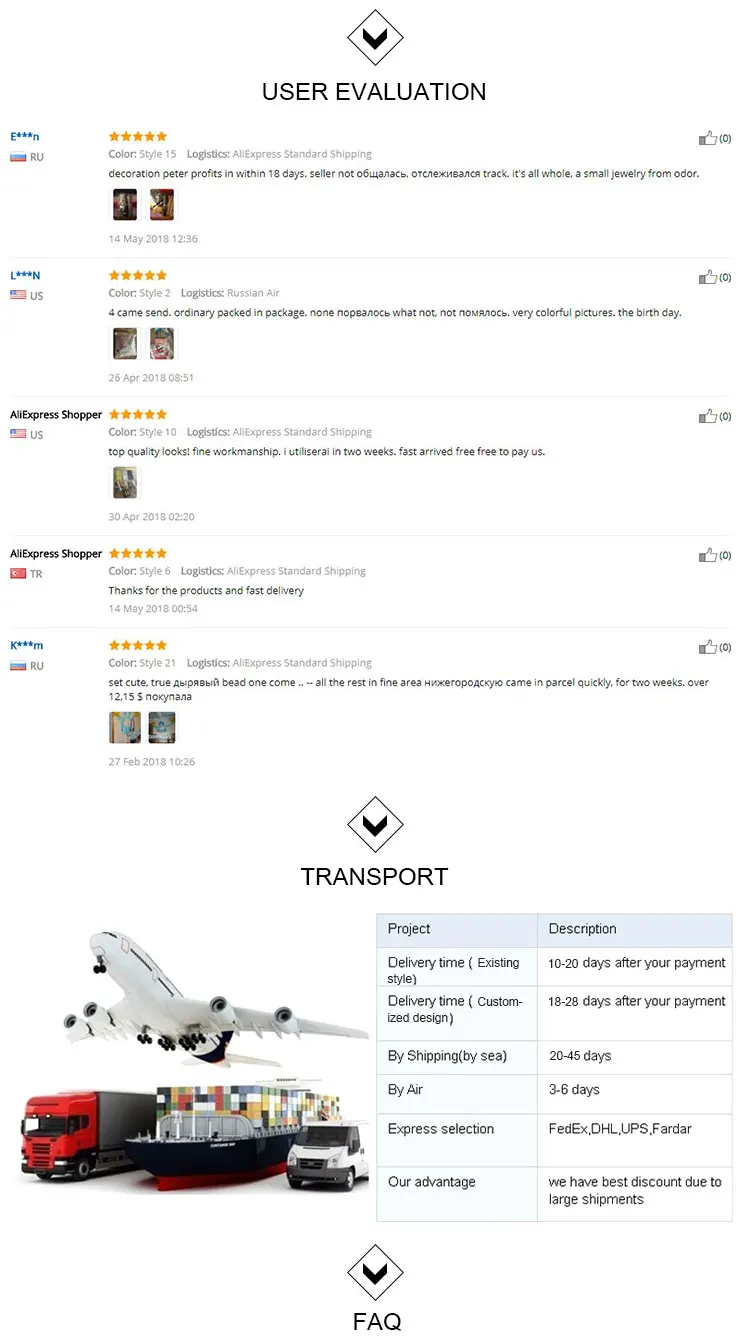Click the K***m reviewer name
The width and height of the screenshot is (750, 1336).
27,645
